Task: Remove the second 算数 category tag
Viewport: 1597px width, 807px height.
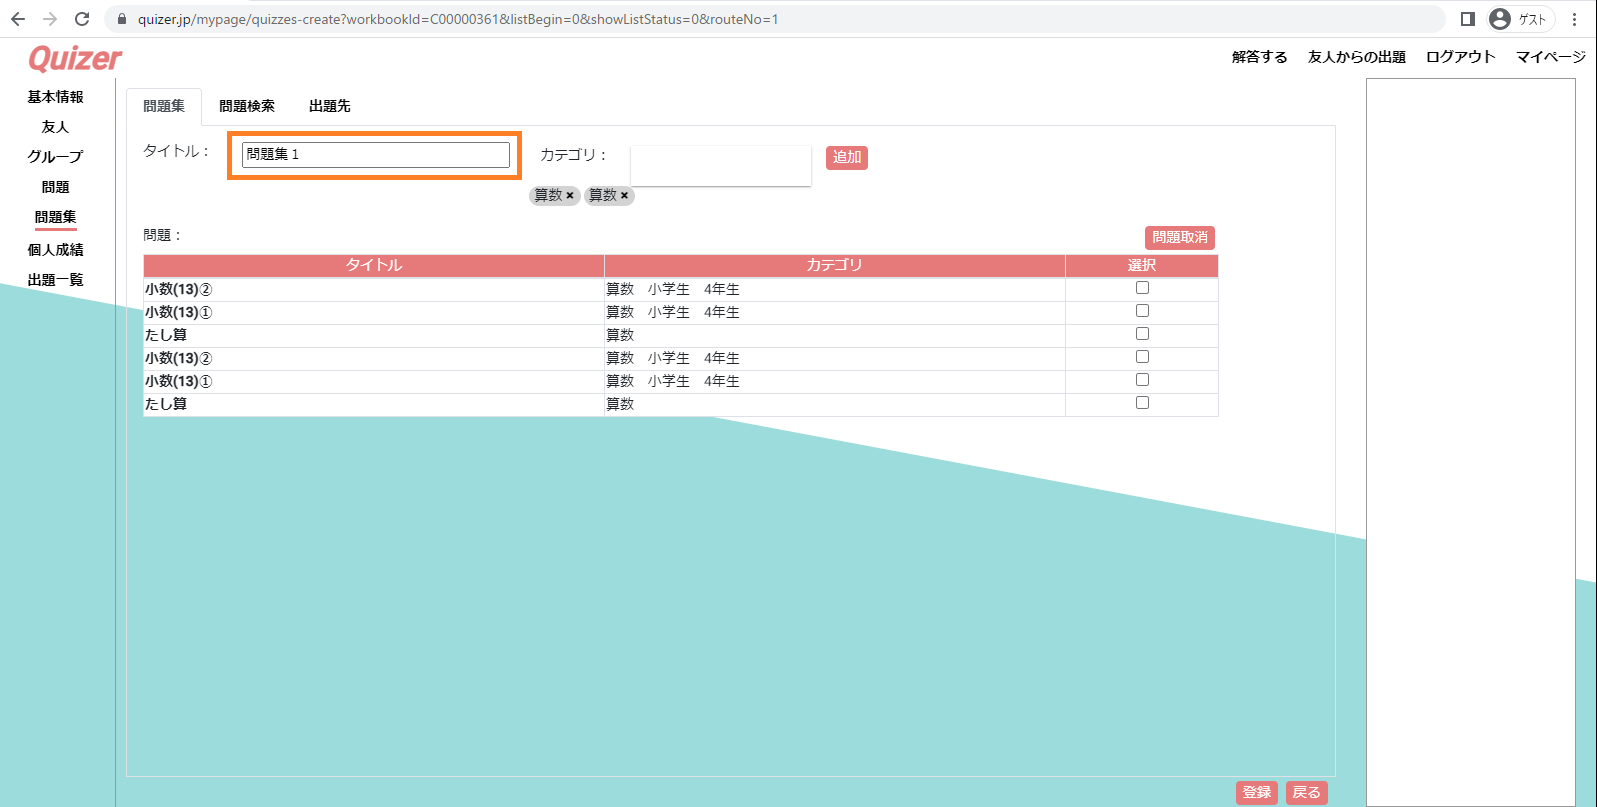Action: coord(624,196)
